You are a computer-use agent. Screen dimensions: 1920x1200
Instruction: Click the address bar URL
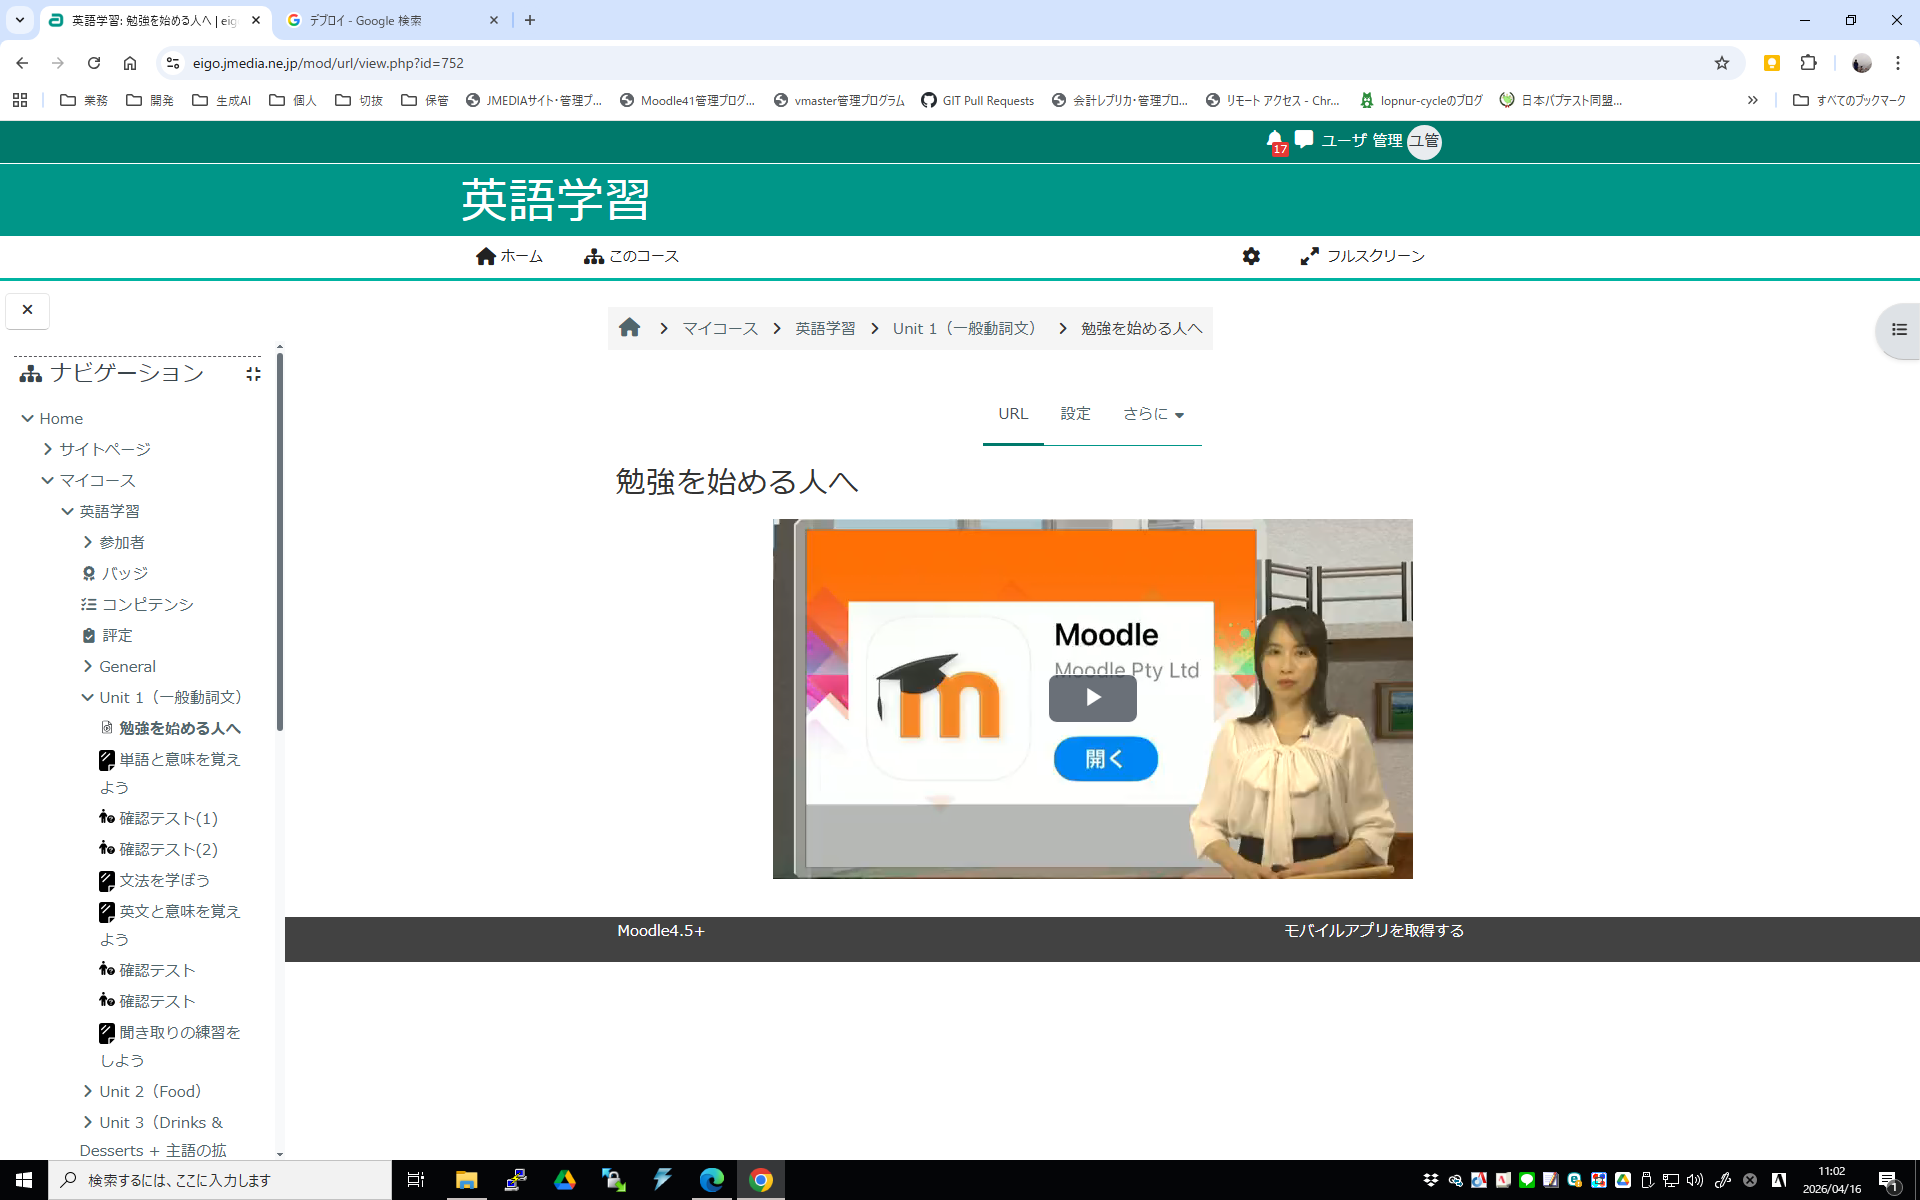[x=328, y=63]
